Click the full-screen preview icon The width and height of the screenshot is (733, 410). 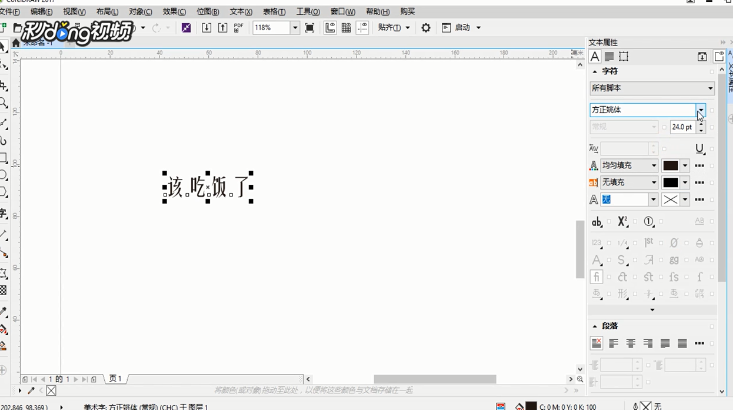pyautogui.click(x=309, y=28)
